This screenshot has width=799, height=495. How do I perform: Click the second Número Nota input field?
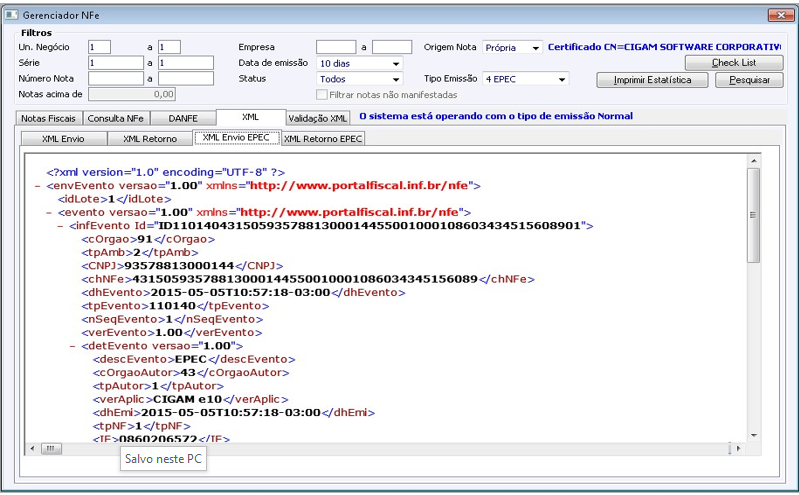(x=185, y=79)
